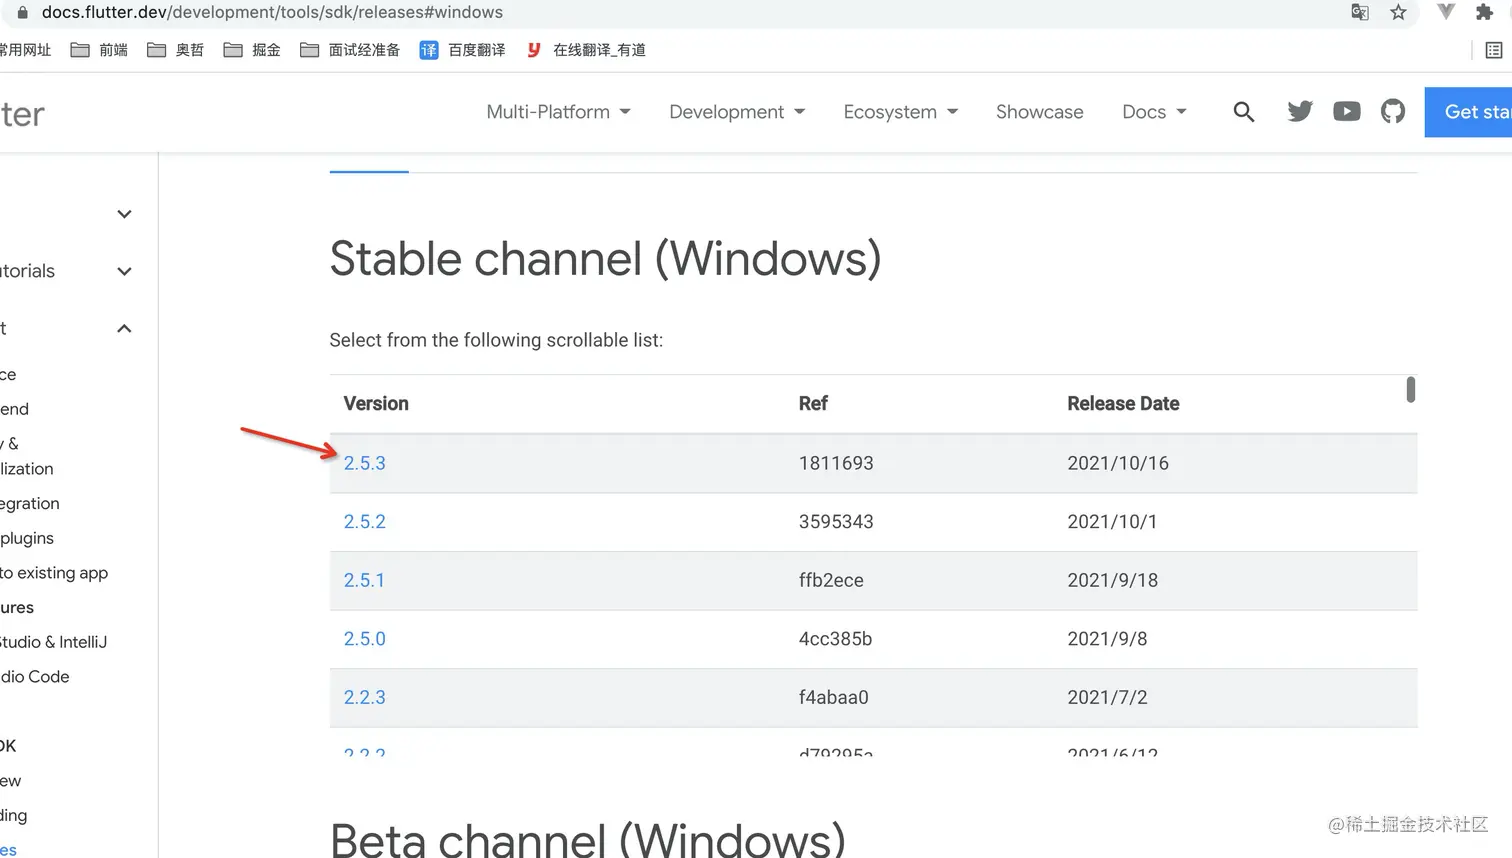This screenshot has height=858, width=1512.
Task: Go to the Showcase page
Action: coord(1039,112)
